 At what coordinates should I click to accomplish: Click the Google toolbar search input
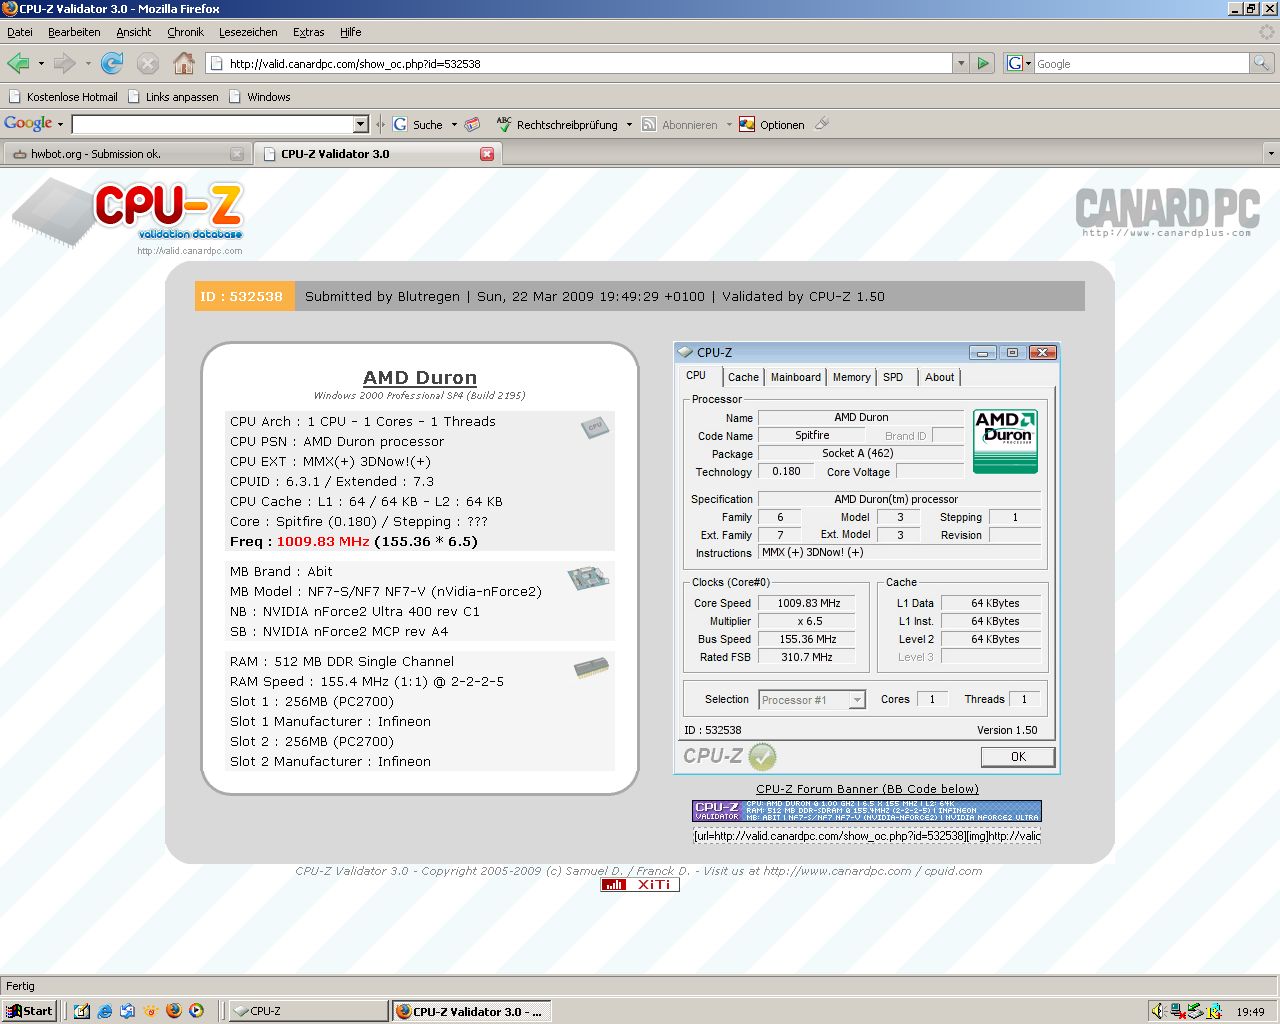click(x=213, y=124)
